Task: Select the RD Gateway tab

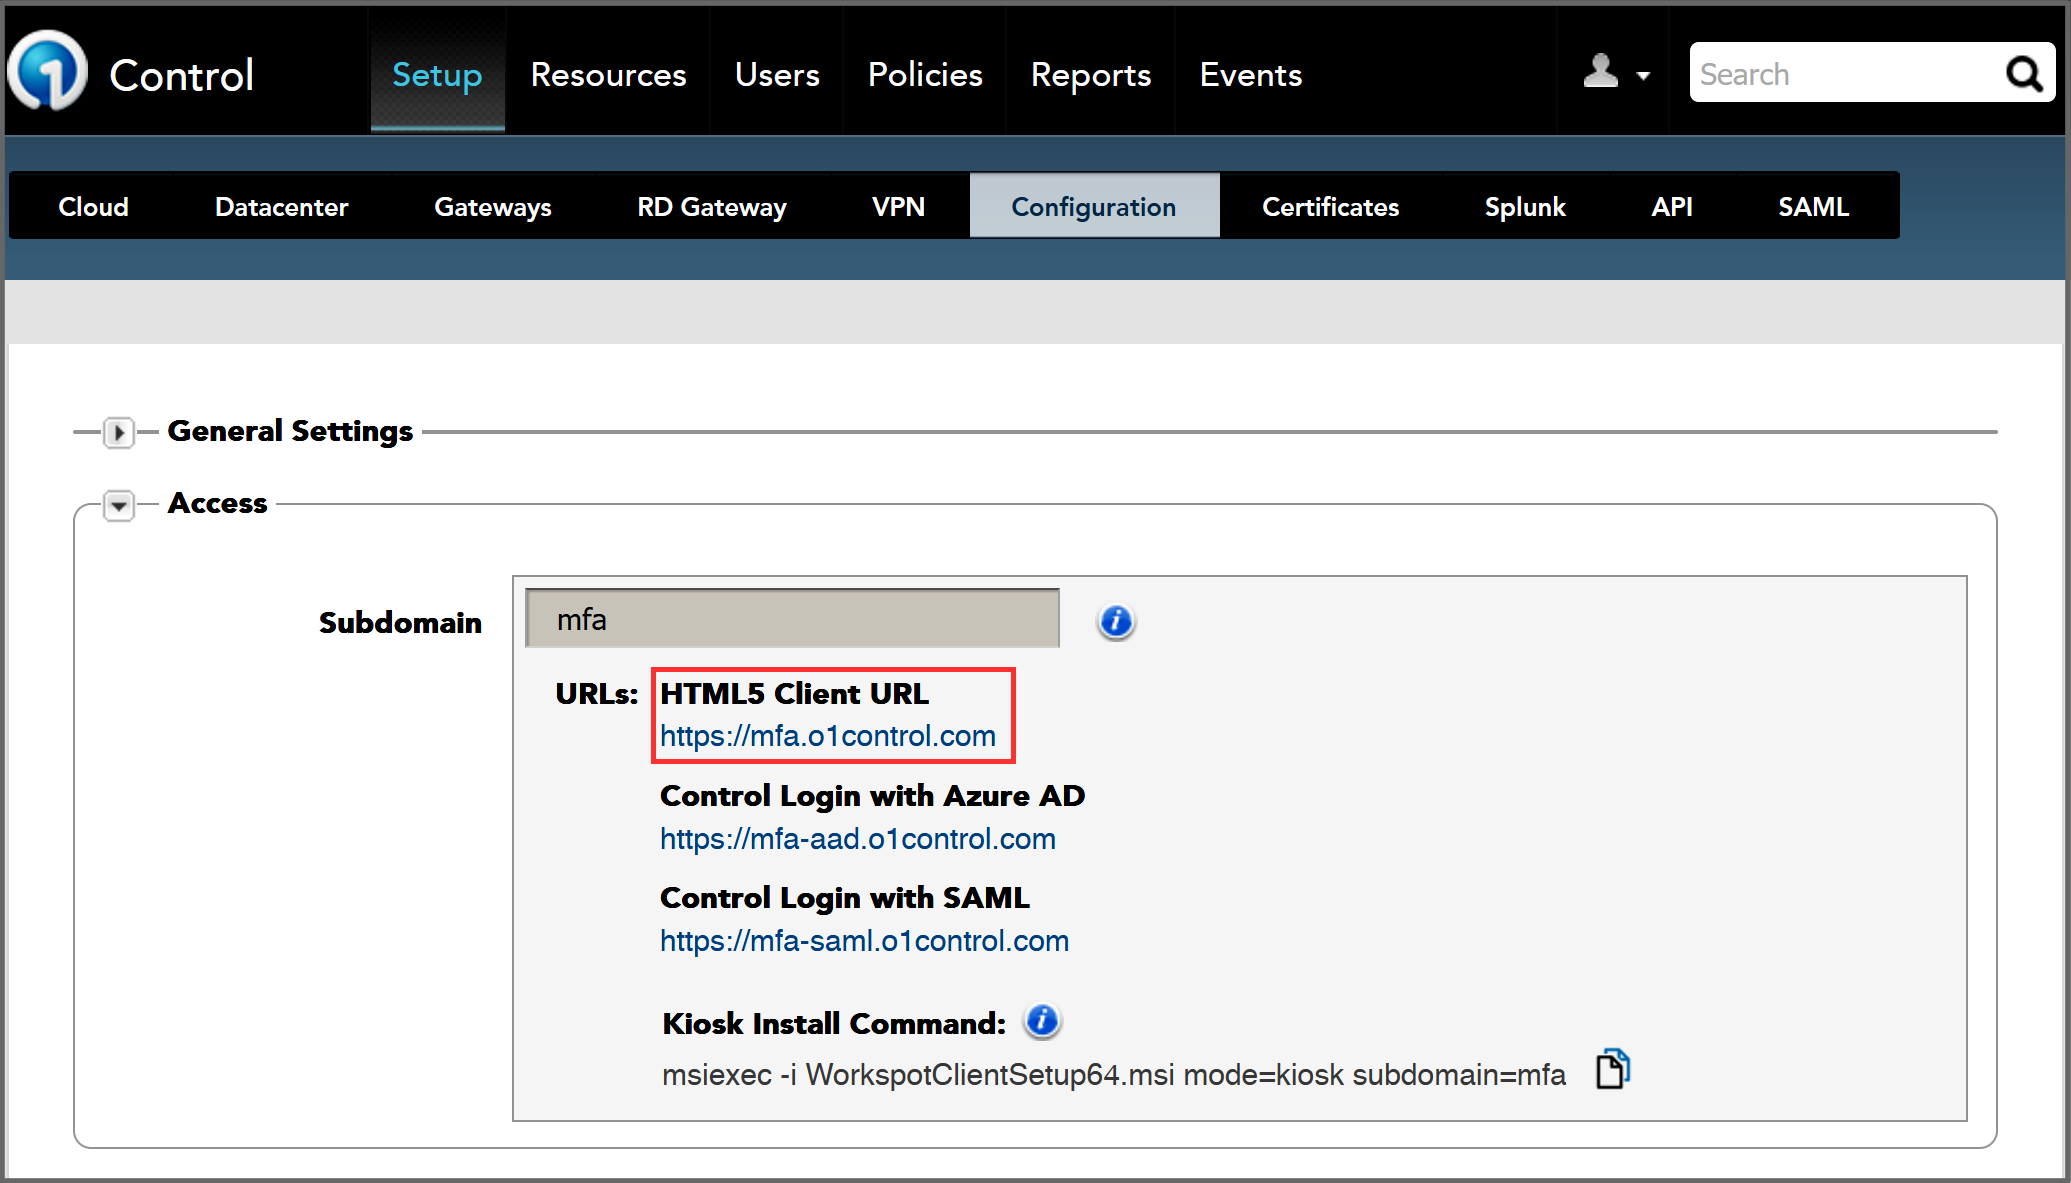Action: pyautogui.click(x=712, y=207)
